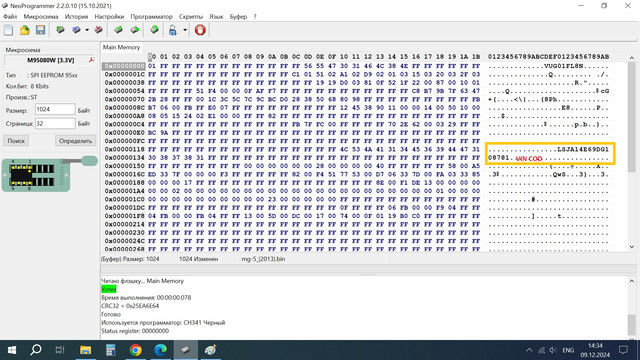The height and width of the screenshot is (360, 640).
Task: Select the Main Memory tab
Action: tap(121, 47)
